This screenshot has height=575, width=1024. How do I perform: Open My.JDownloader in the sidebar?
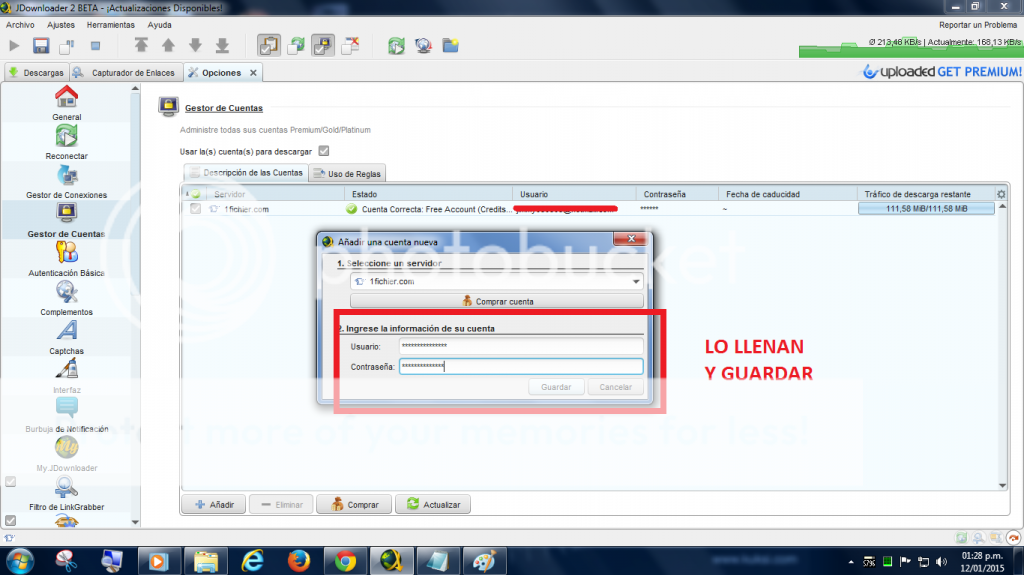point(67,455)
